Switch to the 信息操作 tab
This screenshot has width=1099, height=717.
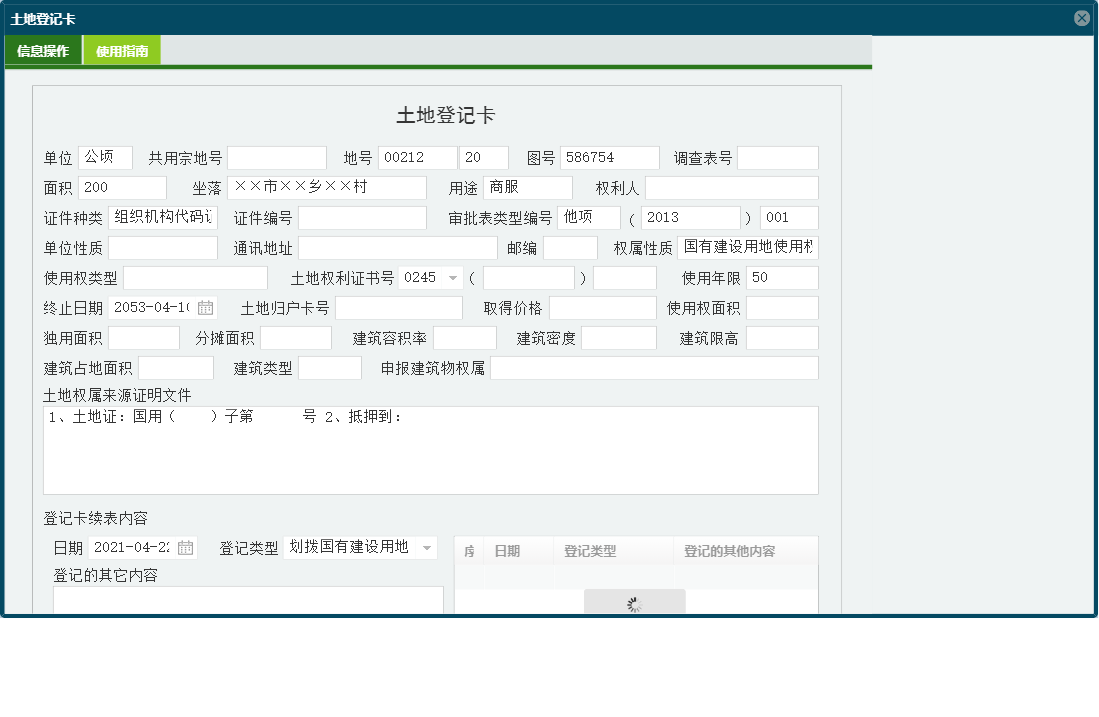pyautogui.click(x=43, y=51)
